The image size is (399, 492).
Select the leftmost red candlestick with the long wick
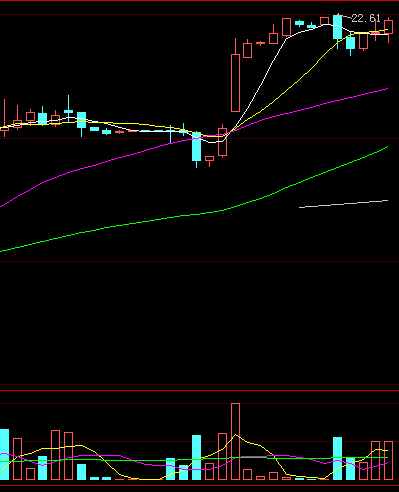(x=4, y=118)
